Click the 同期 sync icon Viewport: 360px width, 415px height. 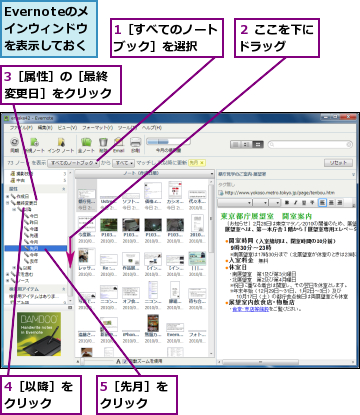pyautogui.click(x=14, y=143)
